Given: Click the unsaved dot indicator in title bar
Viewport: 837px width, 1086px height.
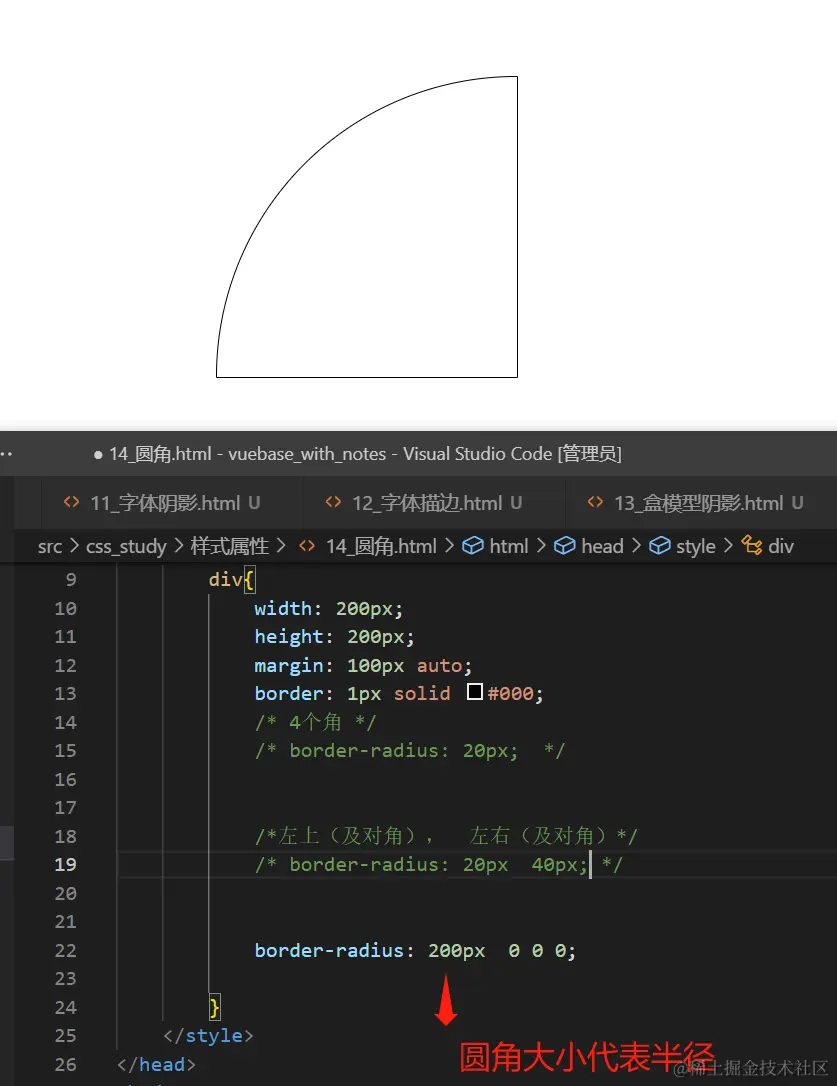Looking at the screenshot, I should click(98, 455).
